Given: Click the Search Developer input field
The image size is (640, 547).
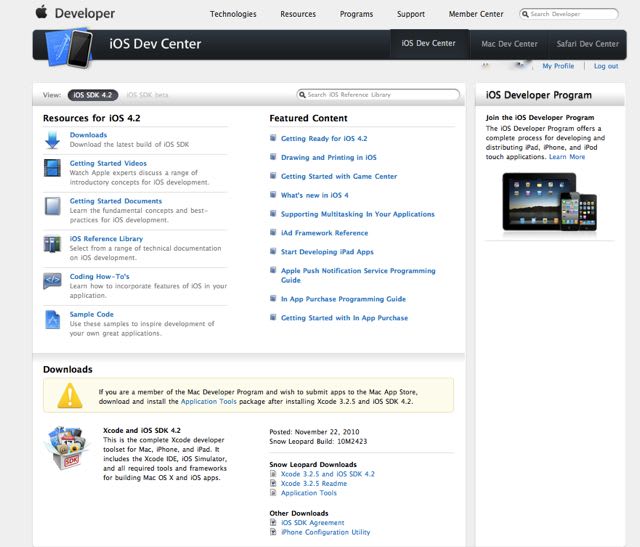Looking at the screenshot, I should coord(569,14).
